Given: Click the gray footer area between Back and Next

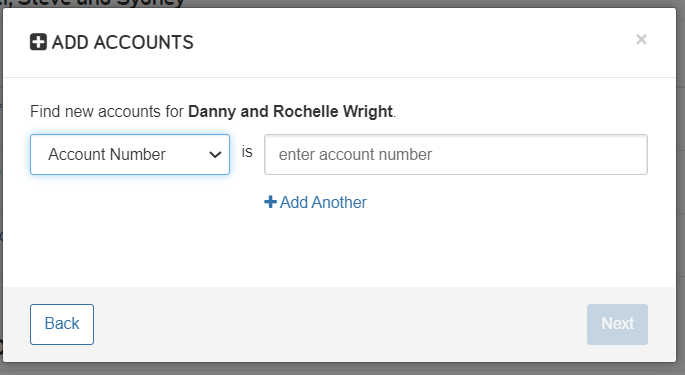Looking at the screenshot, I should click(x=340, y=324).
